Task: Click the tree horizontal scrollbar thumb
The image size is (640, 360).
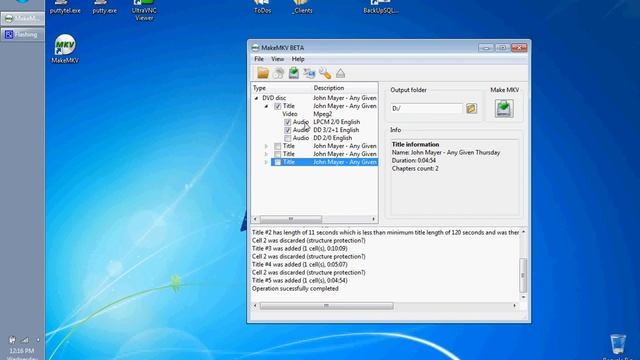Action: (291, 219)
